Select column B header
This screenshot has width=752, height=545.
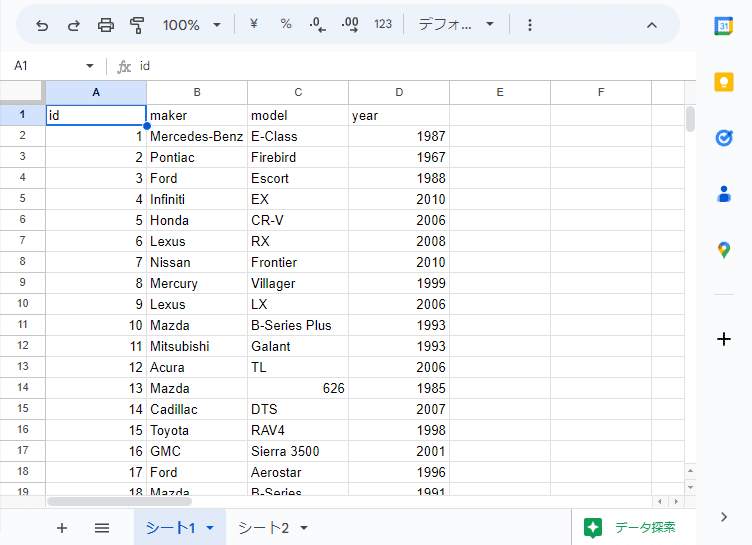tap(197, 92)
